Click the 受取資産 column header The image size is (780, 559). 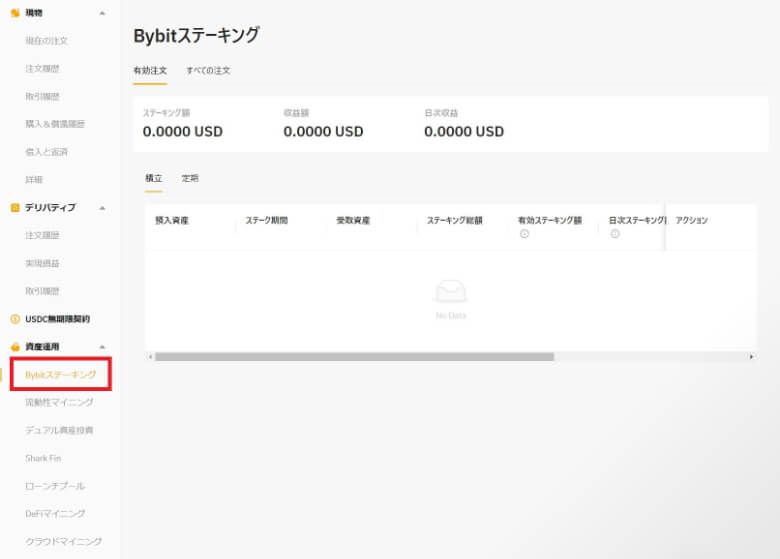coord(353,220)
